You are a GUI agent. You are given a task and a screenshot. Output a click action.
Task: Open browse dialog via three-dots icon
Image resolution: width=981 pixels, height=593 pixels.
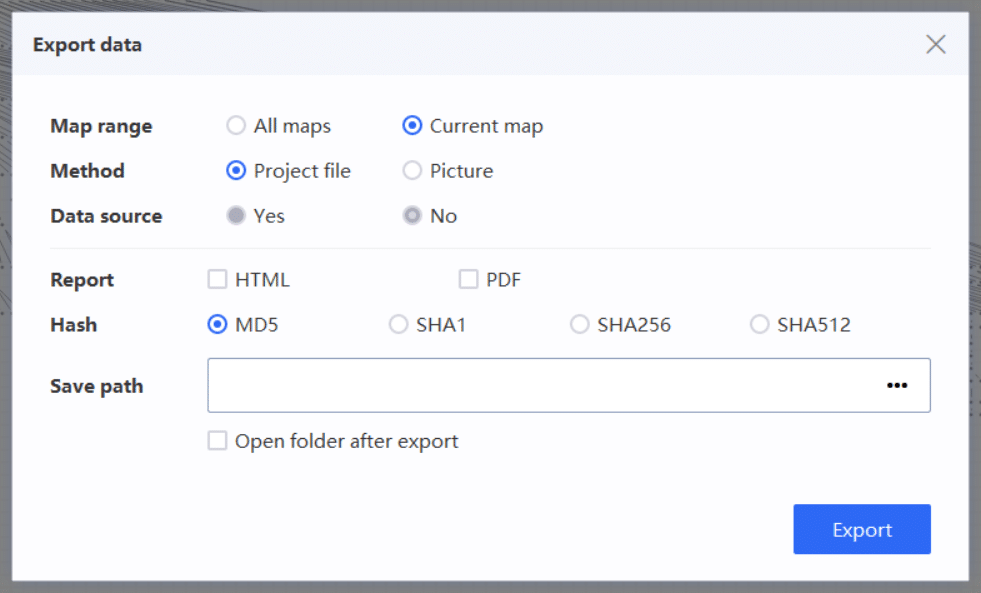tap(897, 385)
